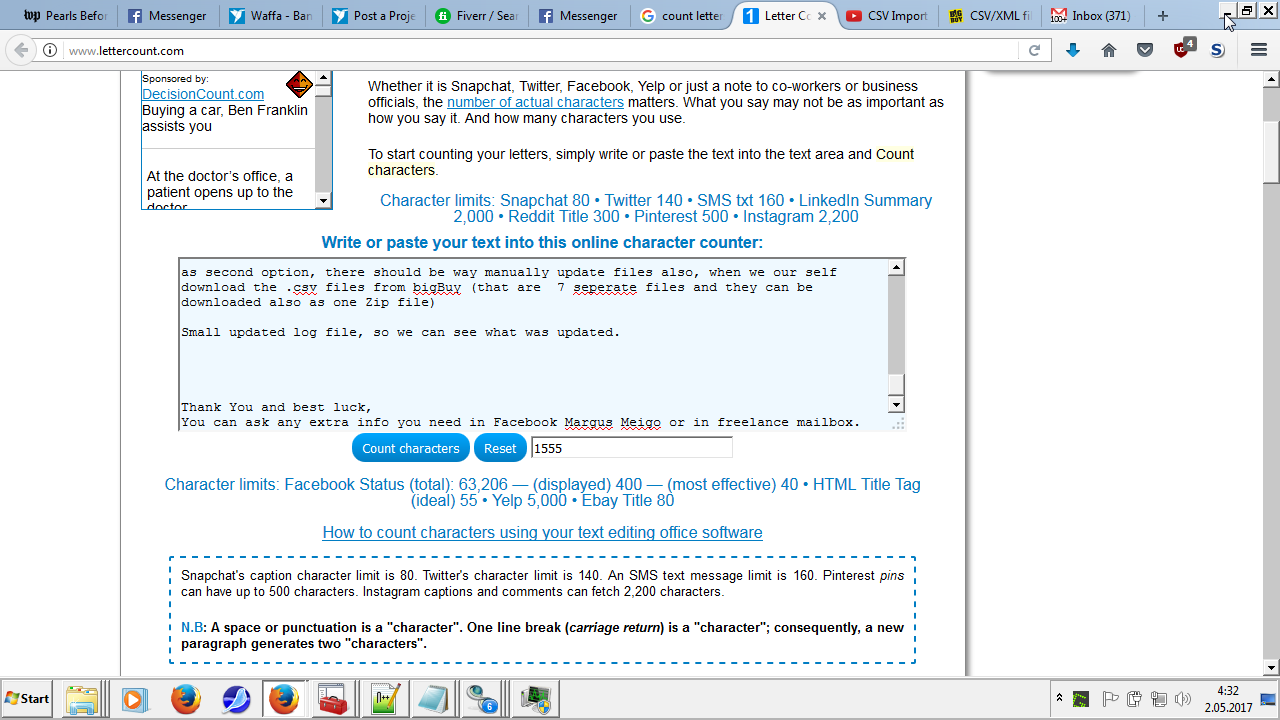Click the 'Write or paste your text' heading
Image resolution: width=1280 pixels, height=720 pixels.
point(542,242)
